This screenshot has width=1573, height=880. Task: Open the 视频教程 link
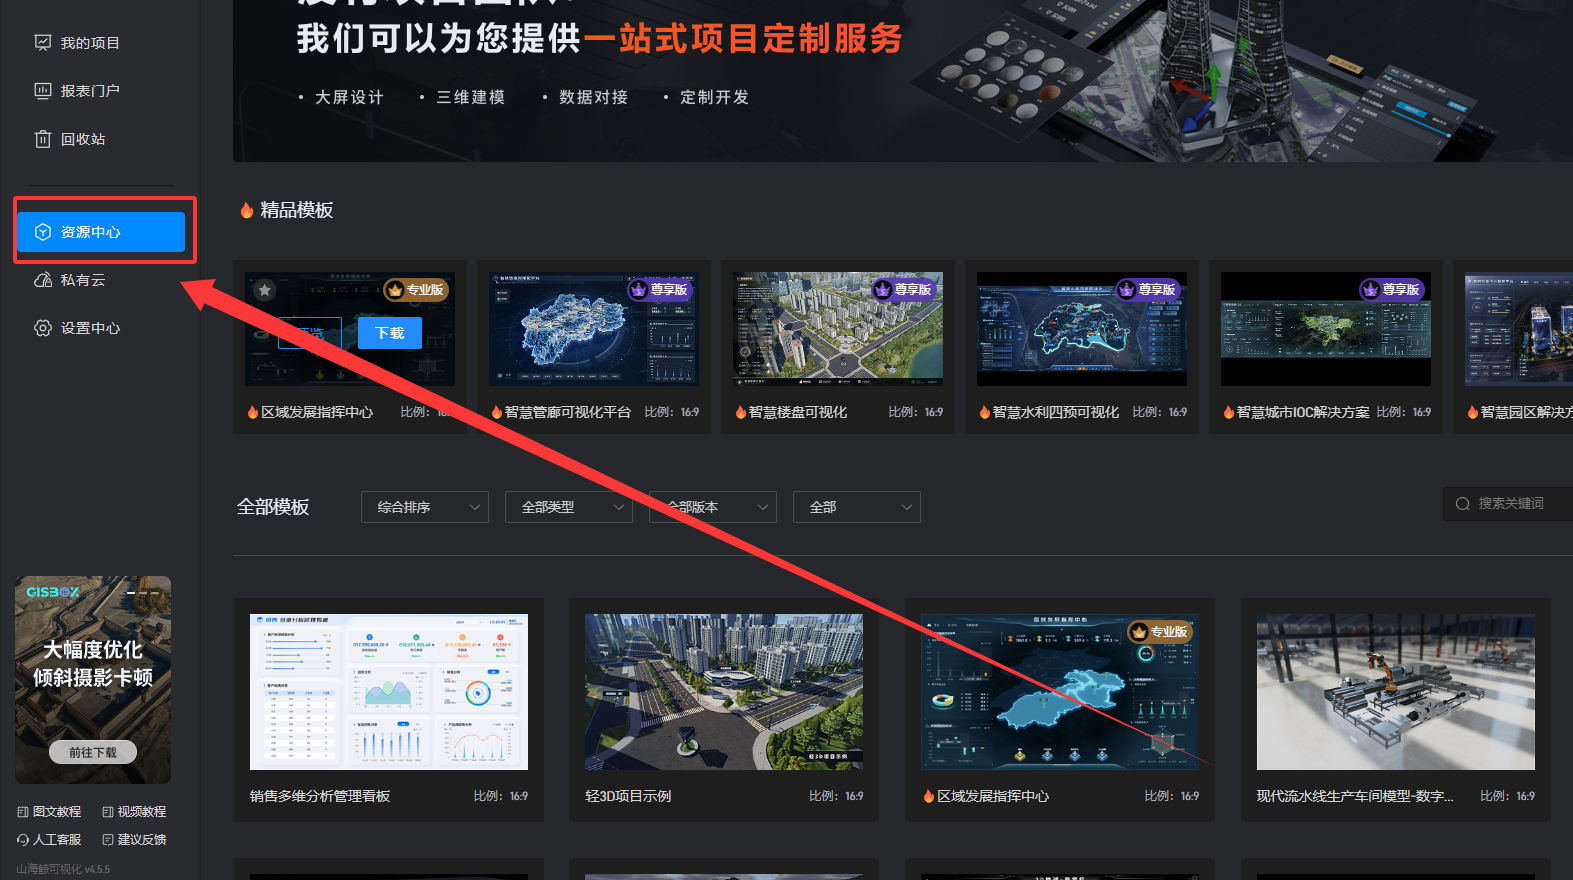[134, 812]
